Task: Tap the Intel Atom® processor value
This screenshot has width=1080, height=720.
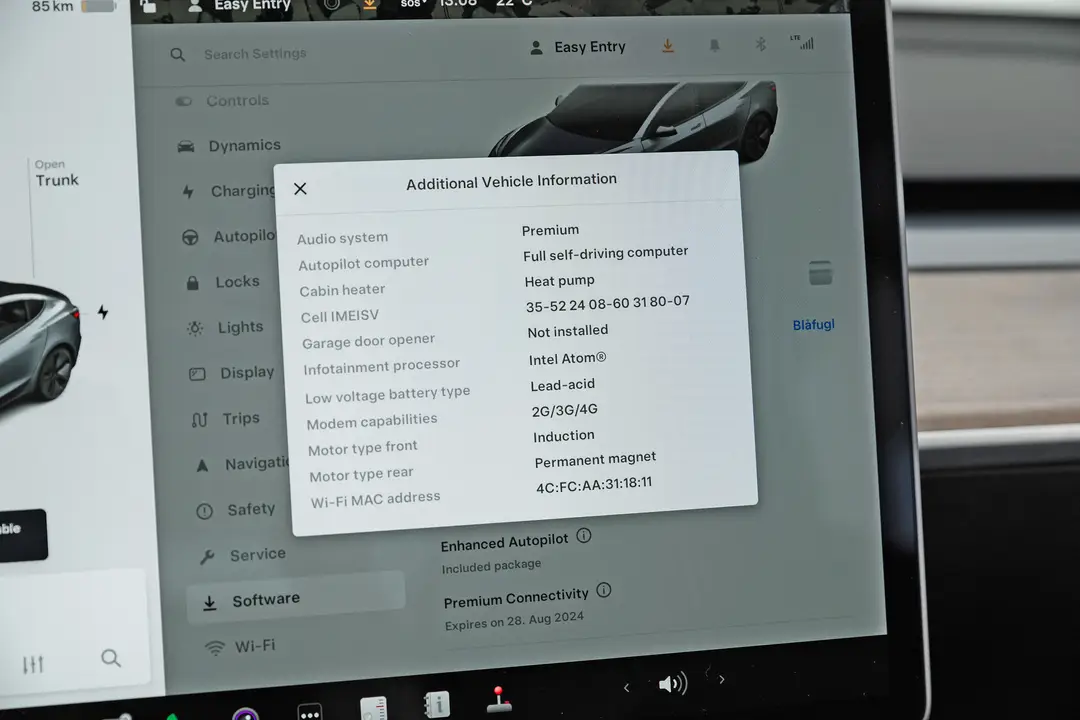Action: click(x=568, y=359)
